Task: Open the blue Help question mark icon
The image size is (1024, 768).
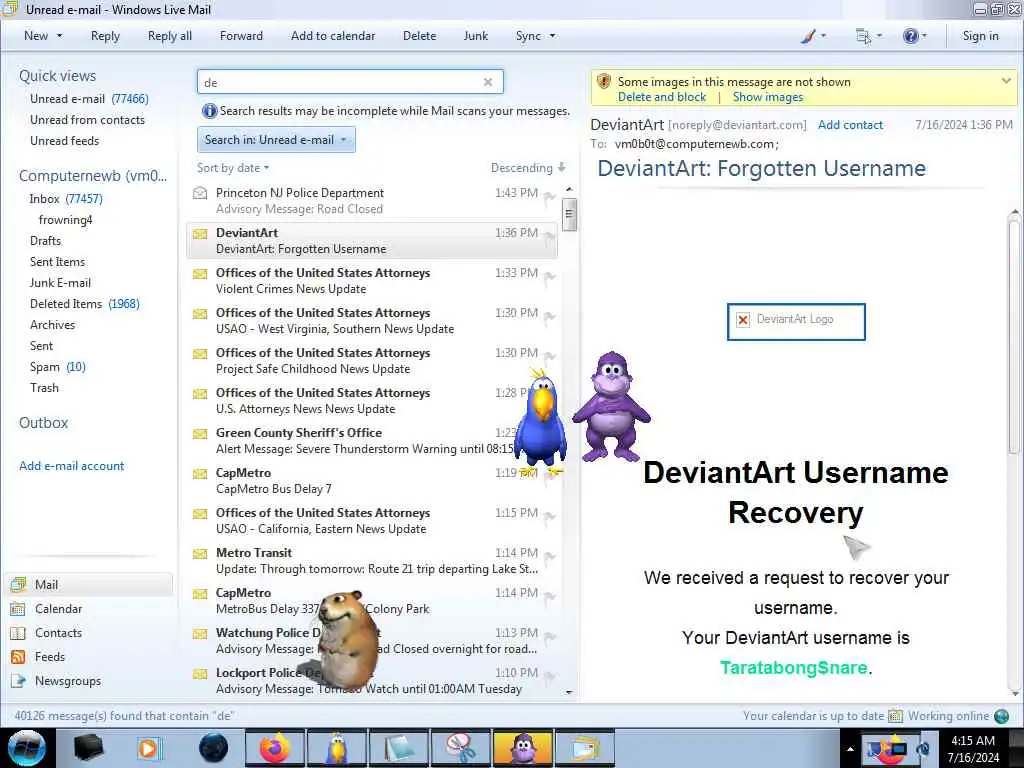Action: (910, 36)
